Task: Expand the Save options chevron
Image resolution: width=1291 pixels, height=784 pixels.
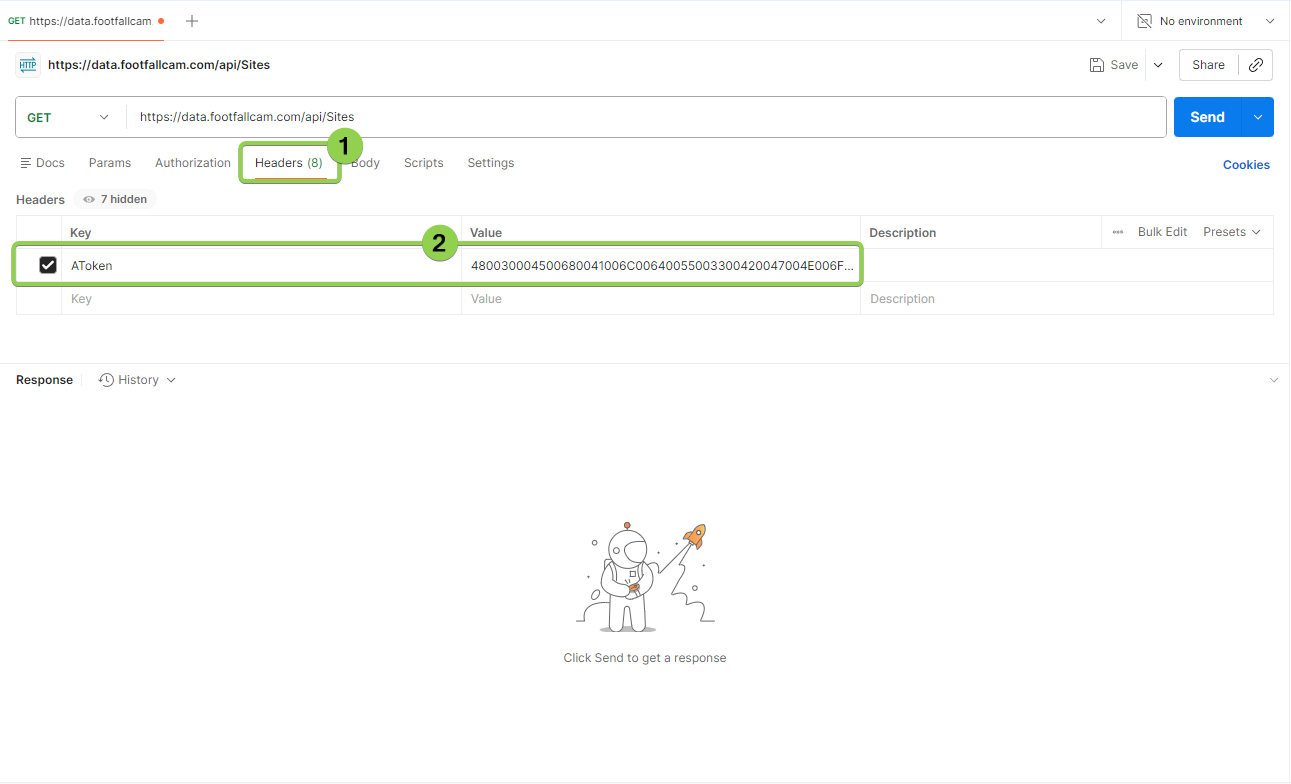Action: point(1158,65)
